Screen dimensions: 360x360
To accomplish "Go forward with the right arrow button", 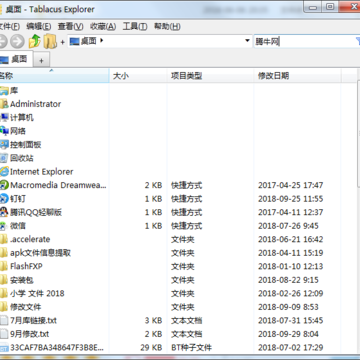I will tap(17, 41).
